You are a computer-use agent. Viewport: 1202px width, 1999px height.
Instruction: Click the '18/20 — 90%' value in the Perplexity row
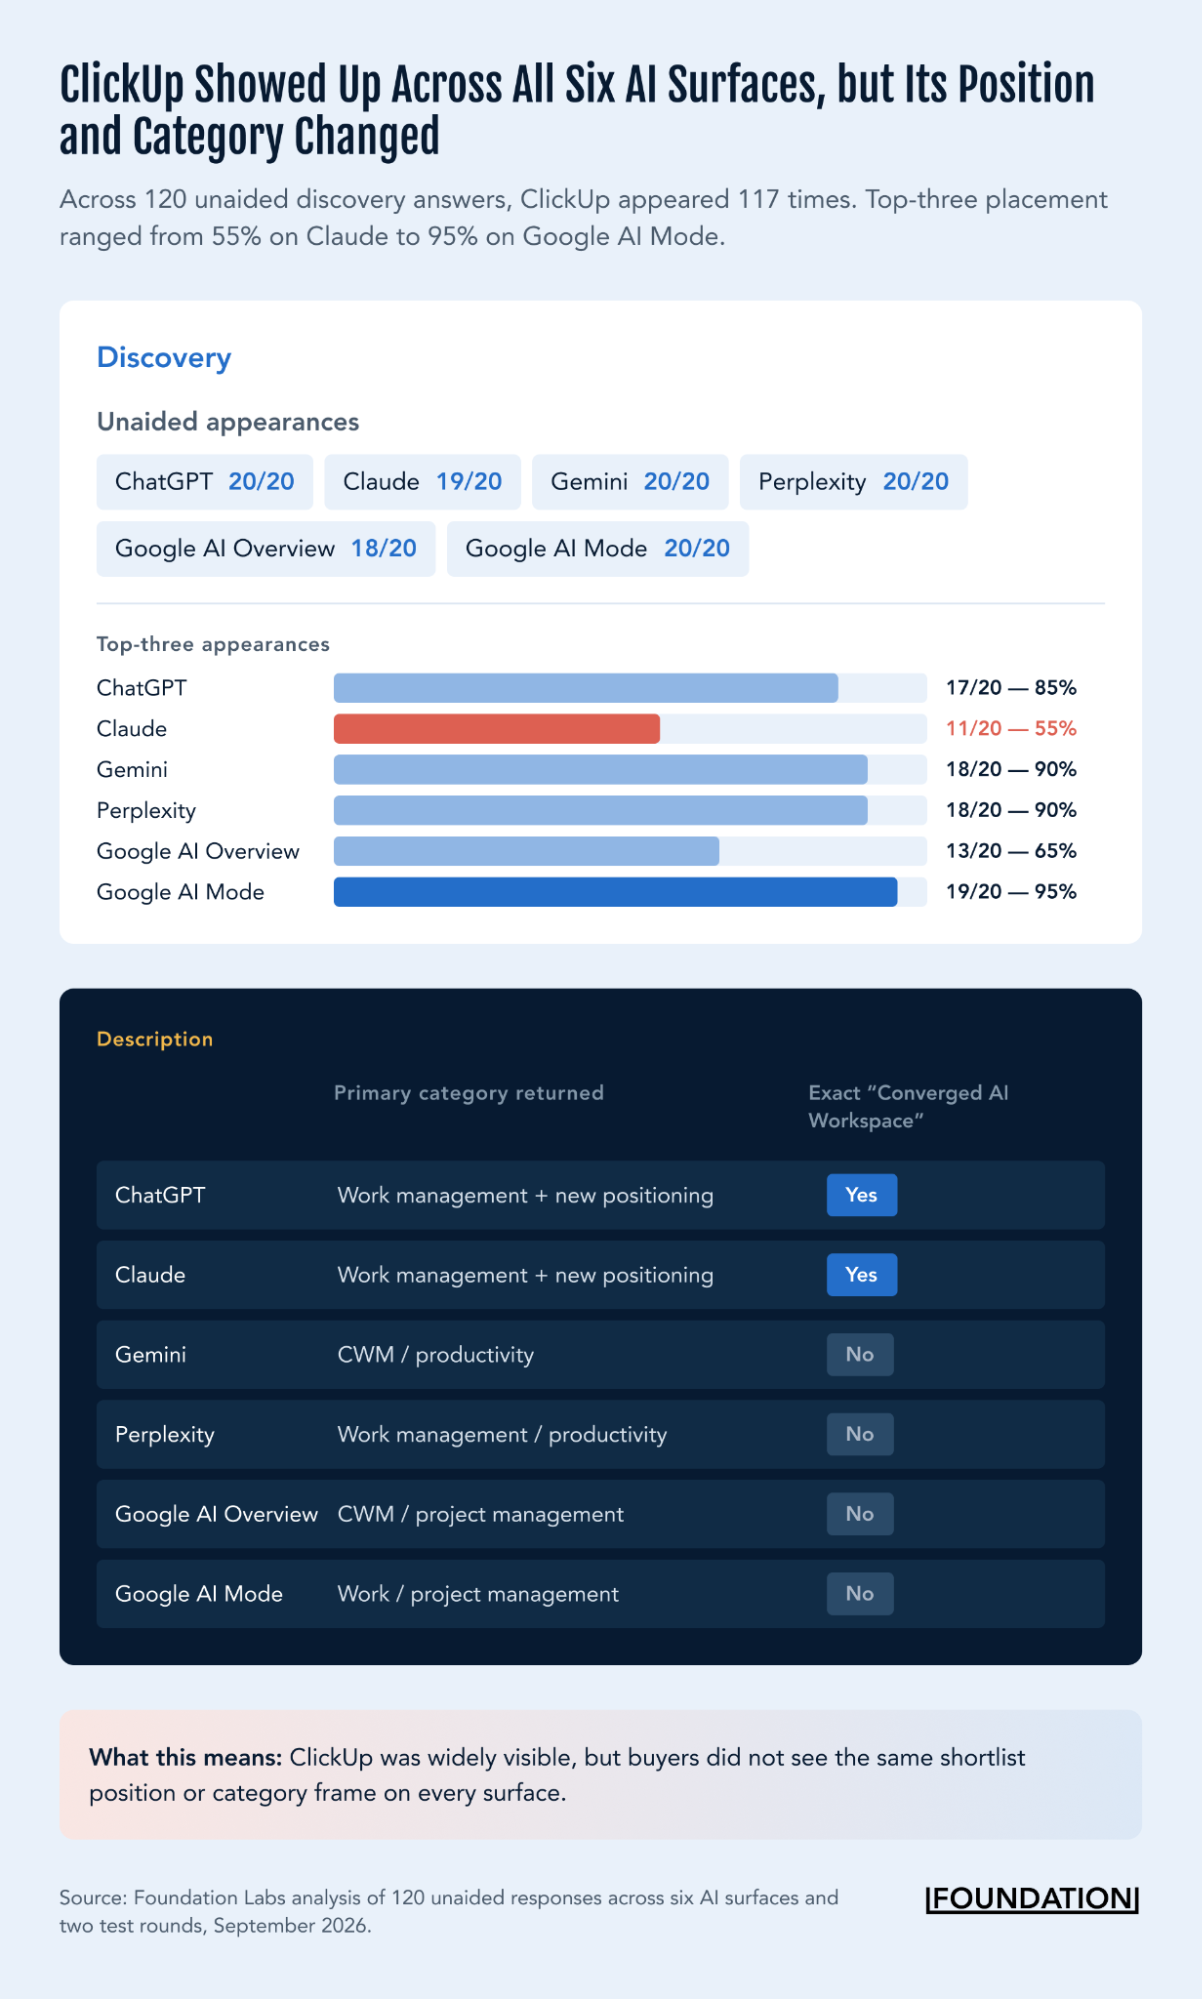point(1011,810)
